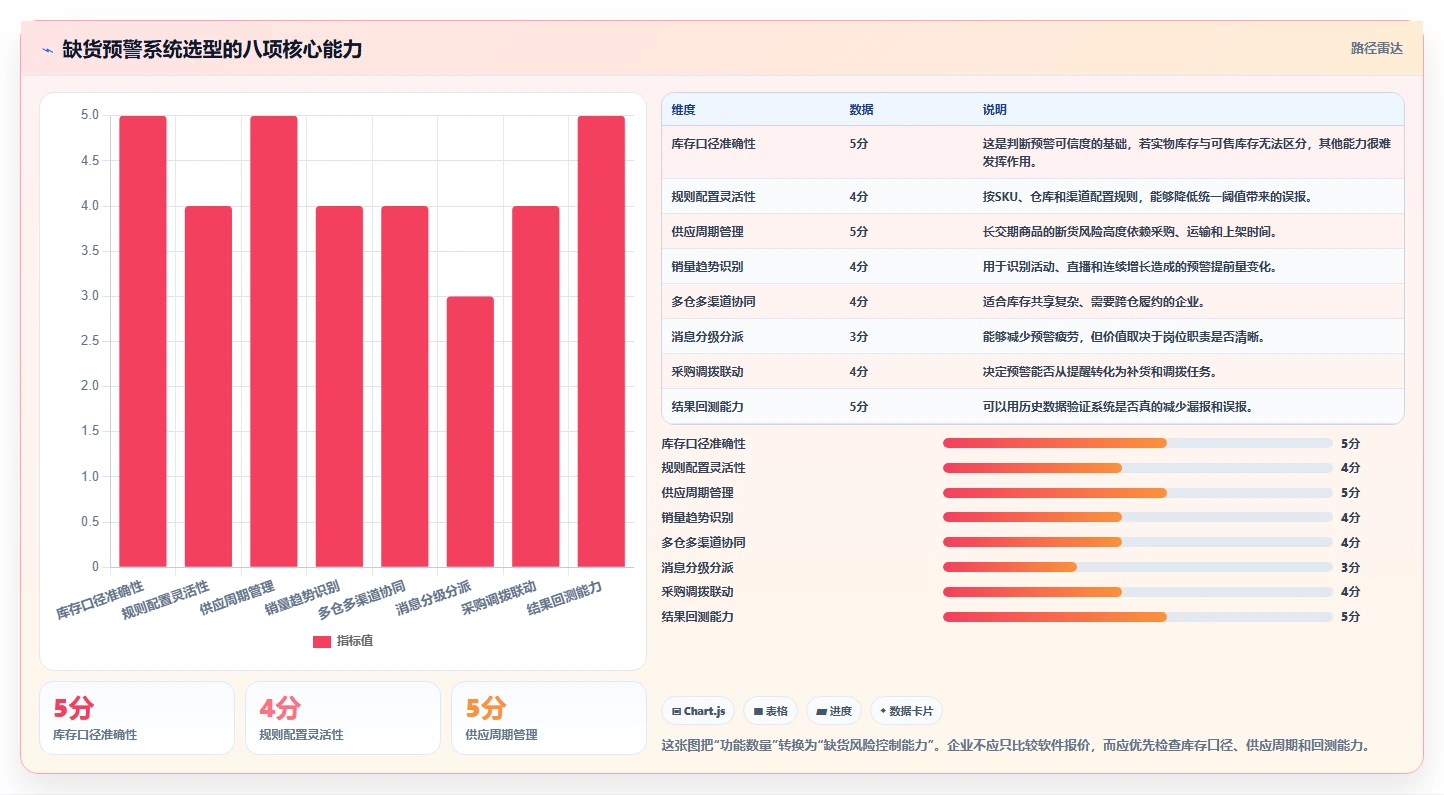
Task: Click the 5分 供应周期管理 stat card
Action: [x=549, y=718]
